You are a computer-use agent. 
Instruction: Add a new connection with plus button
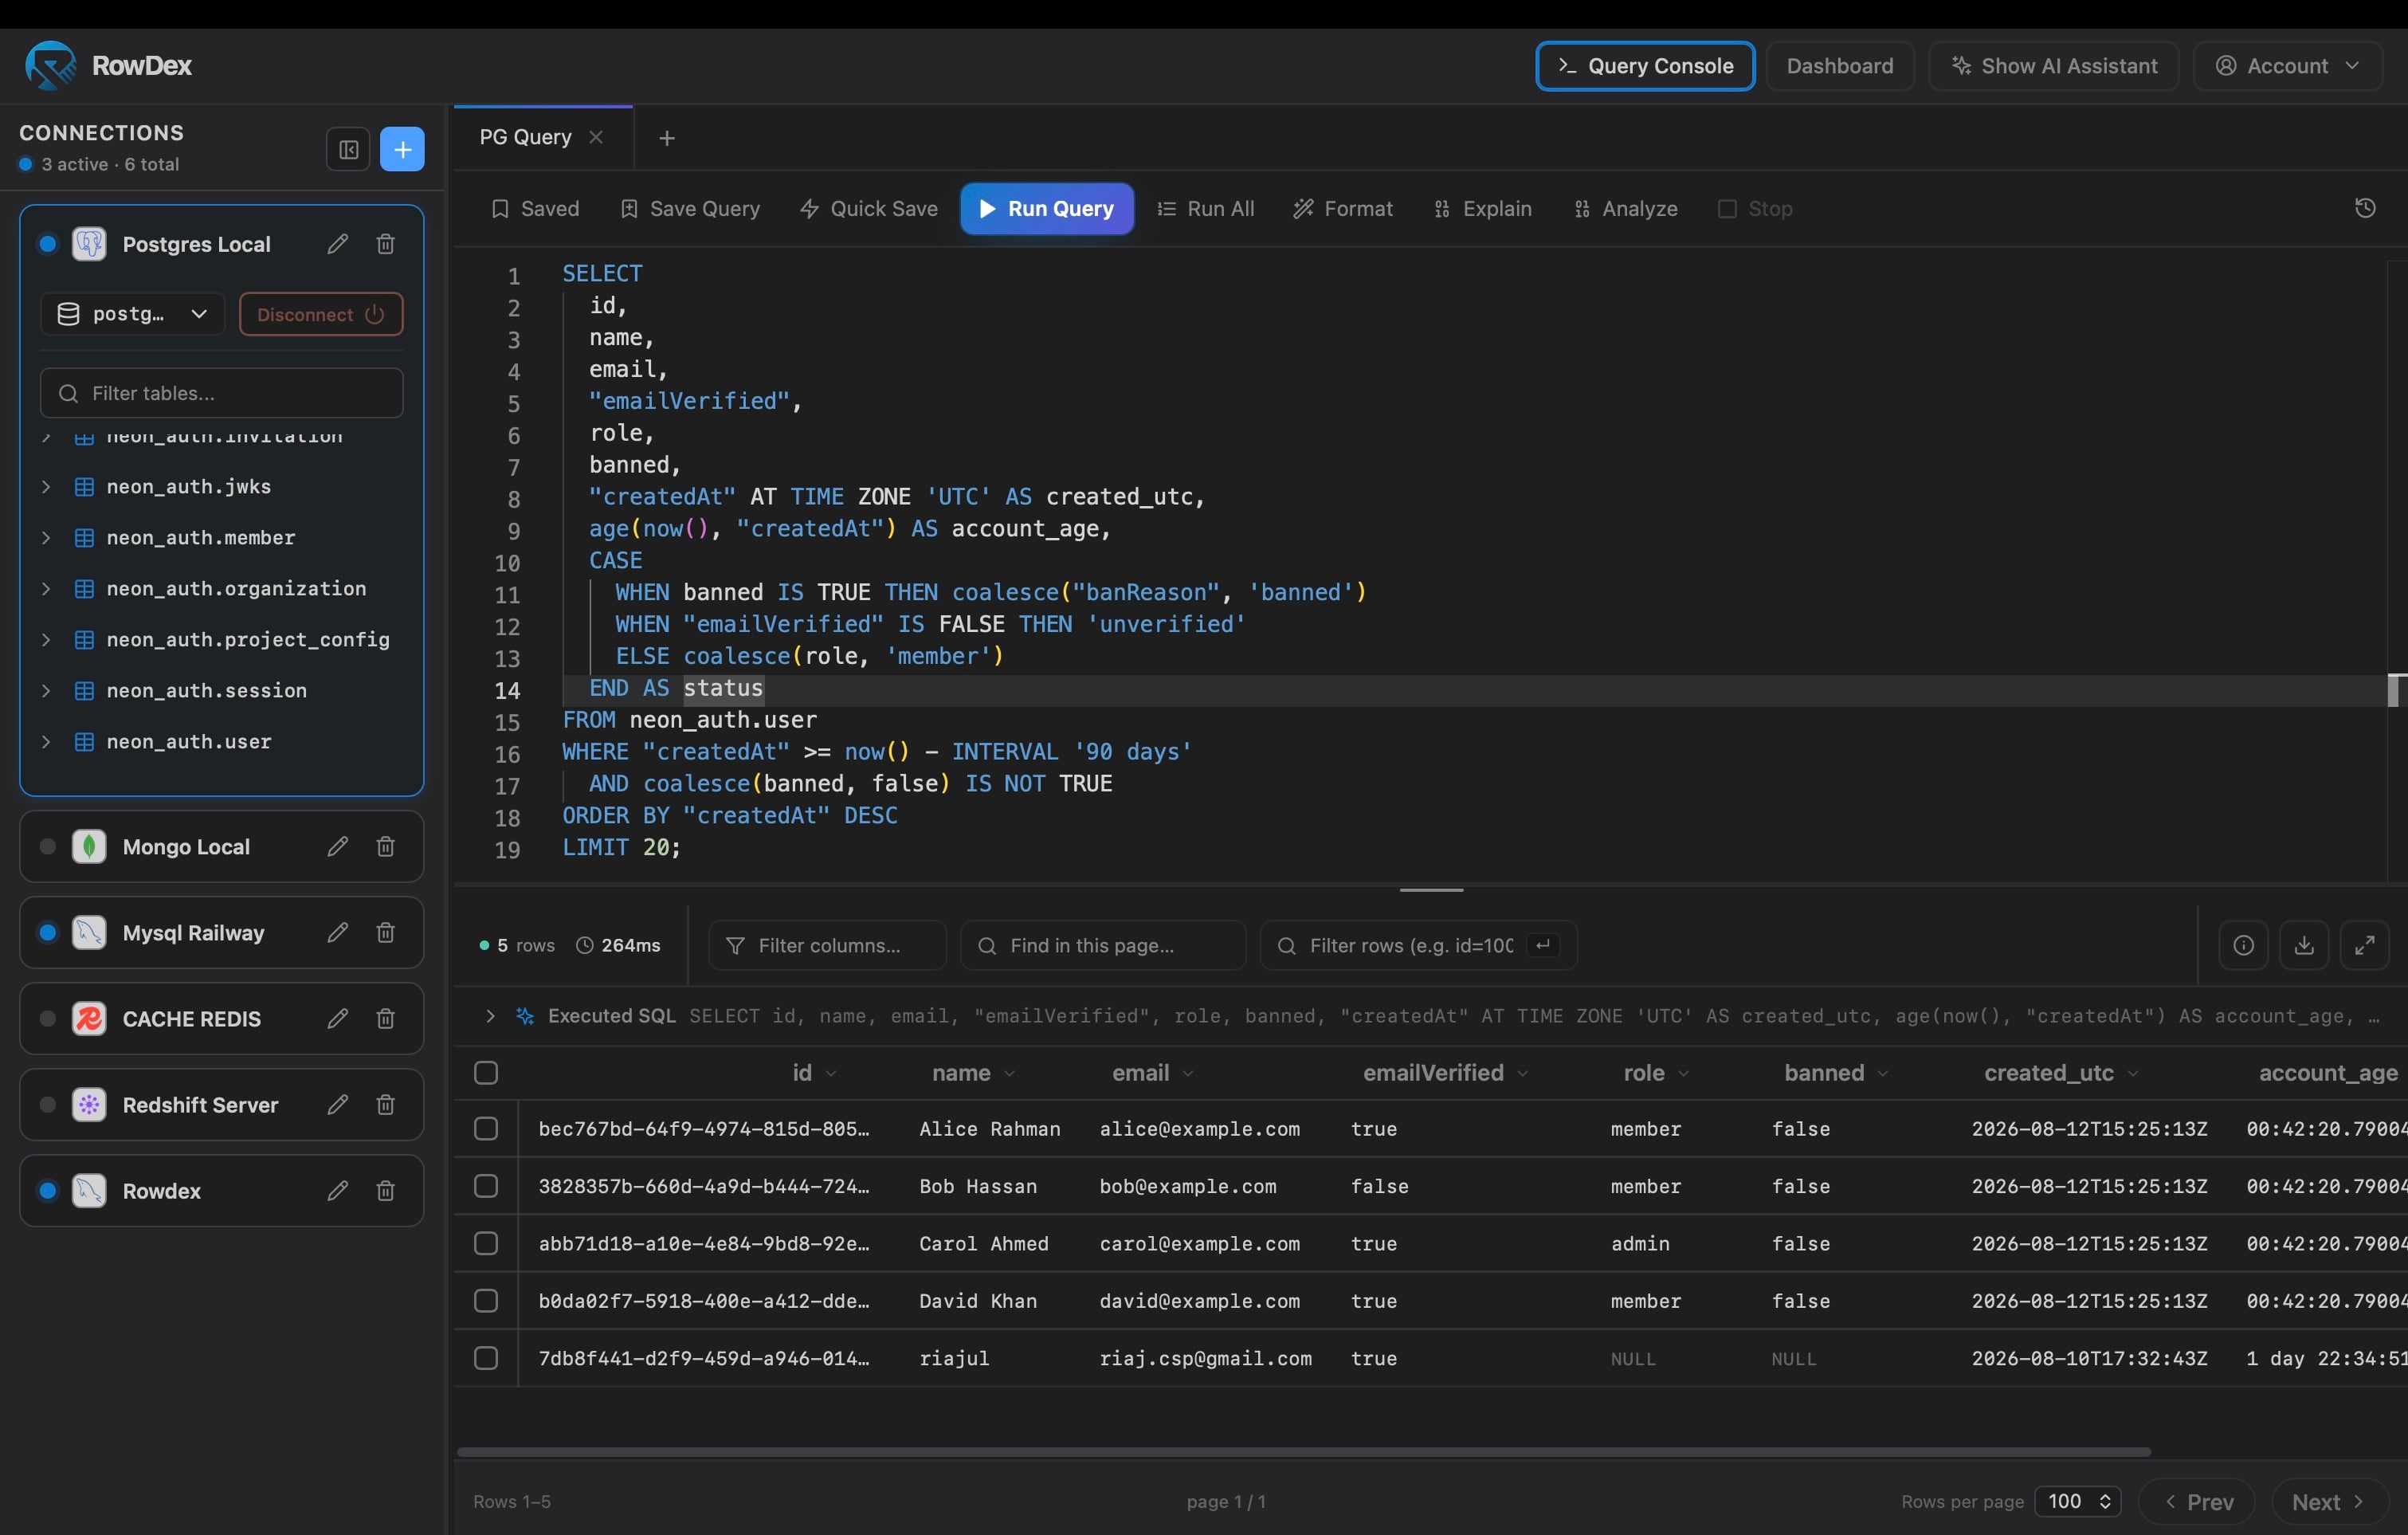tap(402, 150)
